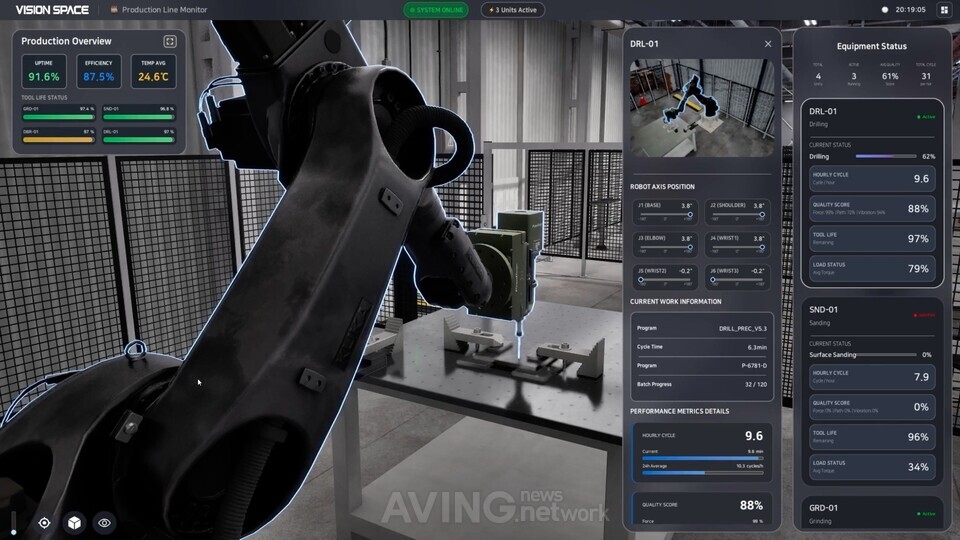
Task: Select the DRL-01 Drilling equipment card
Action: (872, 193)
